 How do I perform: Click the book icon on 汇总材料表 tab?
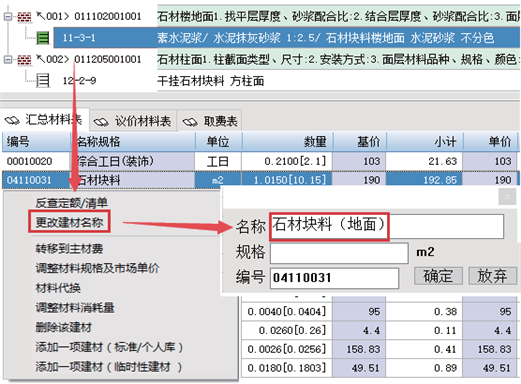click(x=12, y=120)
